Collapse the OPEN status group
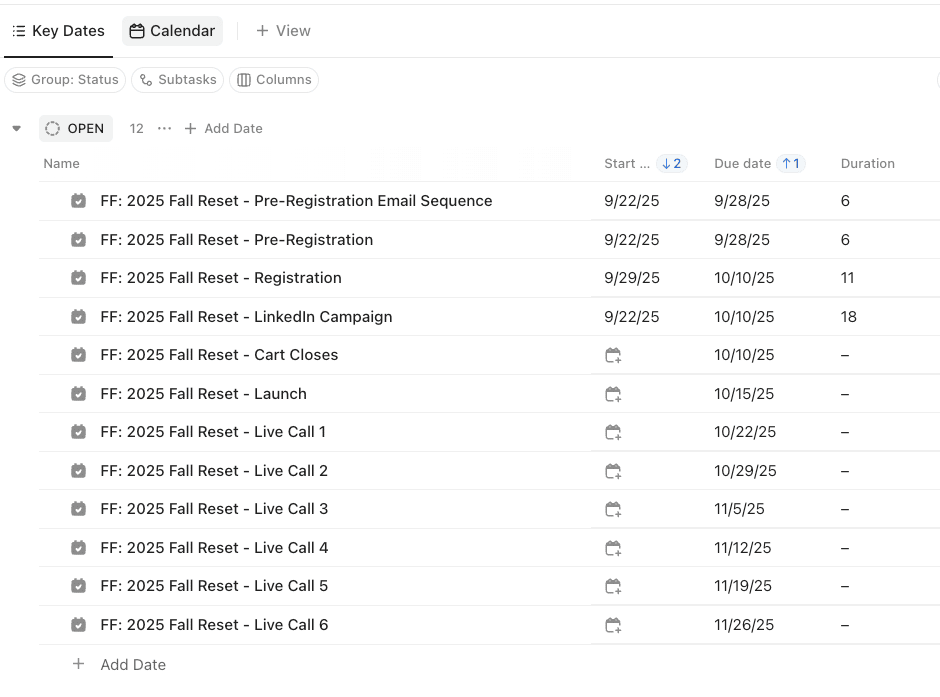 pyautogui.click(x=16, y=128)
